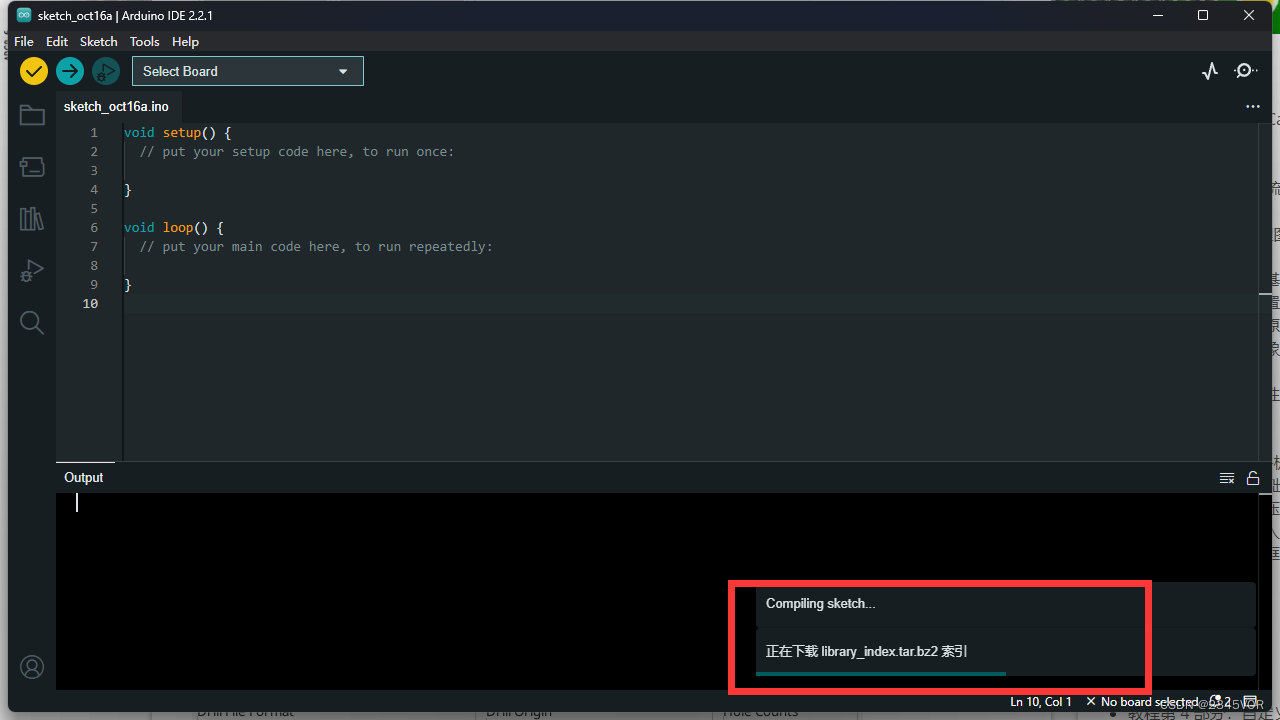Image resolution: width=1280 pixels, height=720 pixels.
Task: Click the account profile icon
Action: point(32,667)
